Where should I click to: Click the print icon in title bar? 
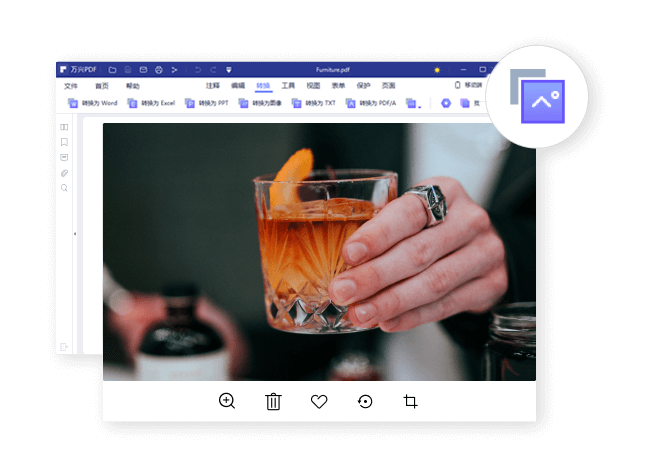pos(158,70)
